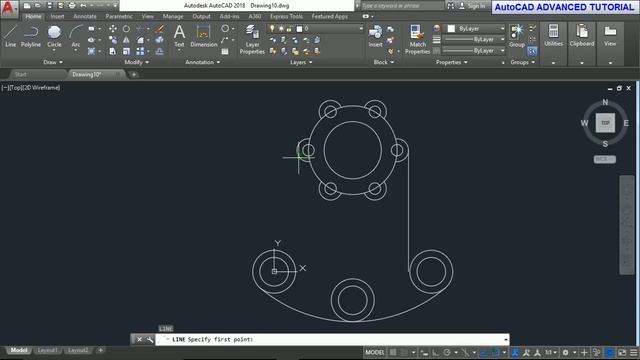Click the Plot printer icon in quick access

point(72,6)
